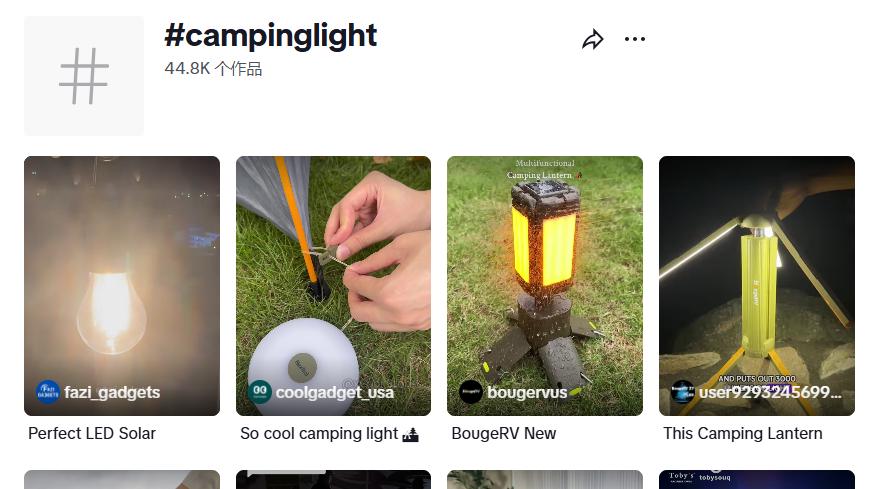Open the fazi_gadgets username link
Image resolution: width=870 pixels, height=489 pixels.
click(112, 392)
